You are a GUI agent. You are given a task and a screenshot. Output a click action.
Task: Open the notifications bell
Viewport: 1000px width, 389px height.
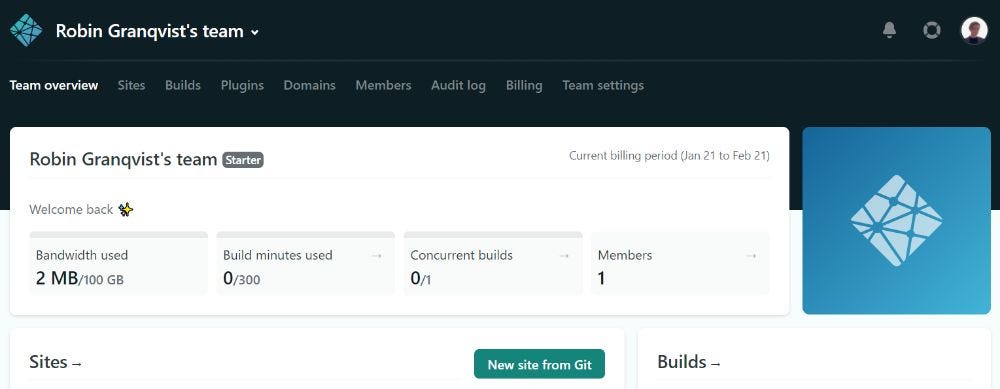click(x=889, y=30)
